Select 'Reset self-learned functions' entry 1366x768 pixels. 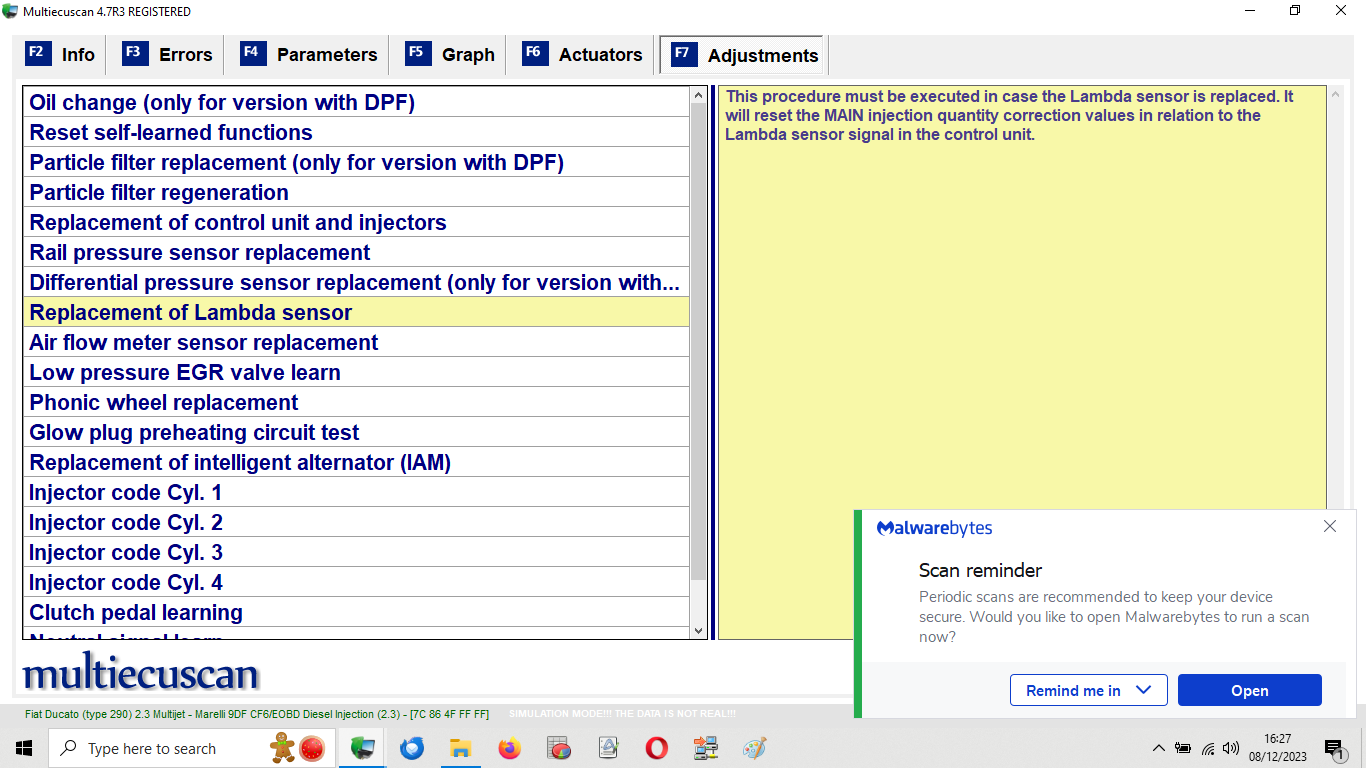click(356, 132)
